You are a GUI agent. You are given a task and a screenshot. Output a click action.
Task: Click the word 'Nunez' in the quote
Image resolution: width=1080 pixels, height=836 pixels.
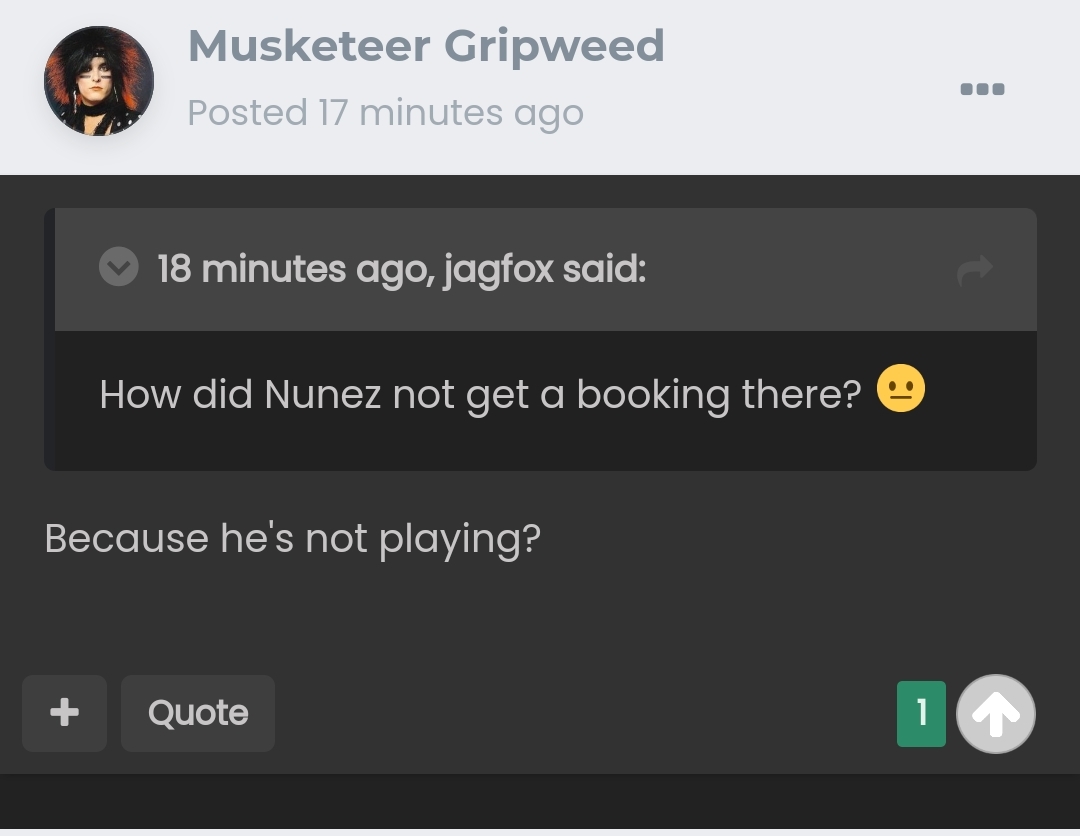pos(322,395)
